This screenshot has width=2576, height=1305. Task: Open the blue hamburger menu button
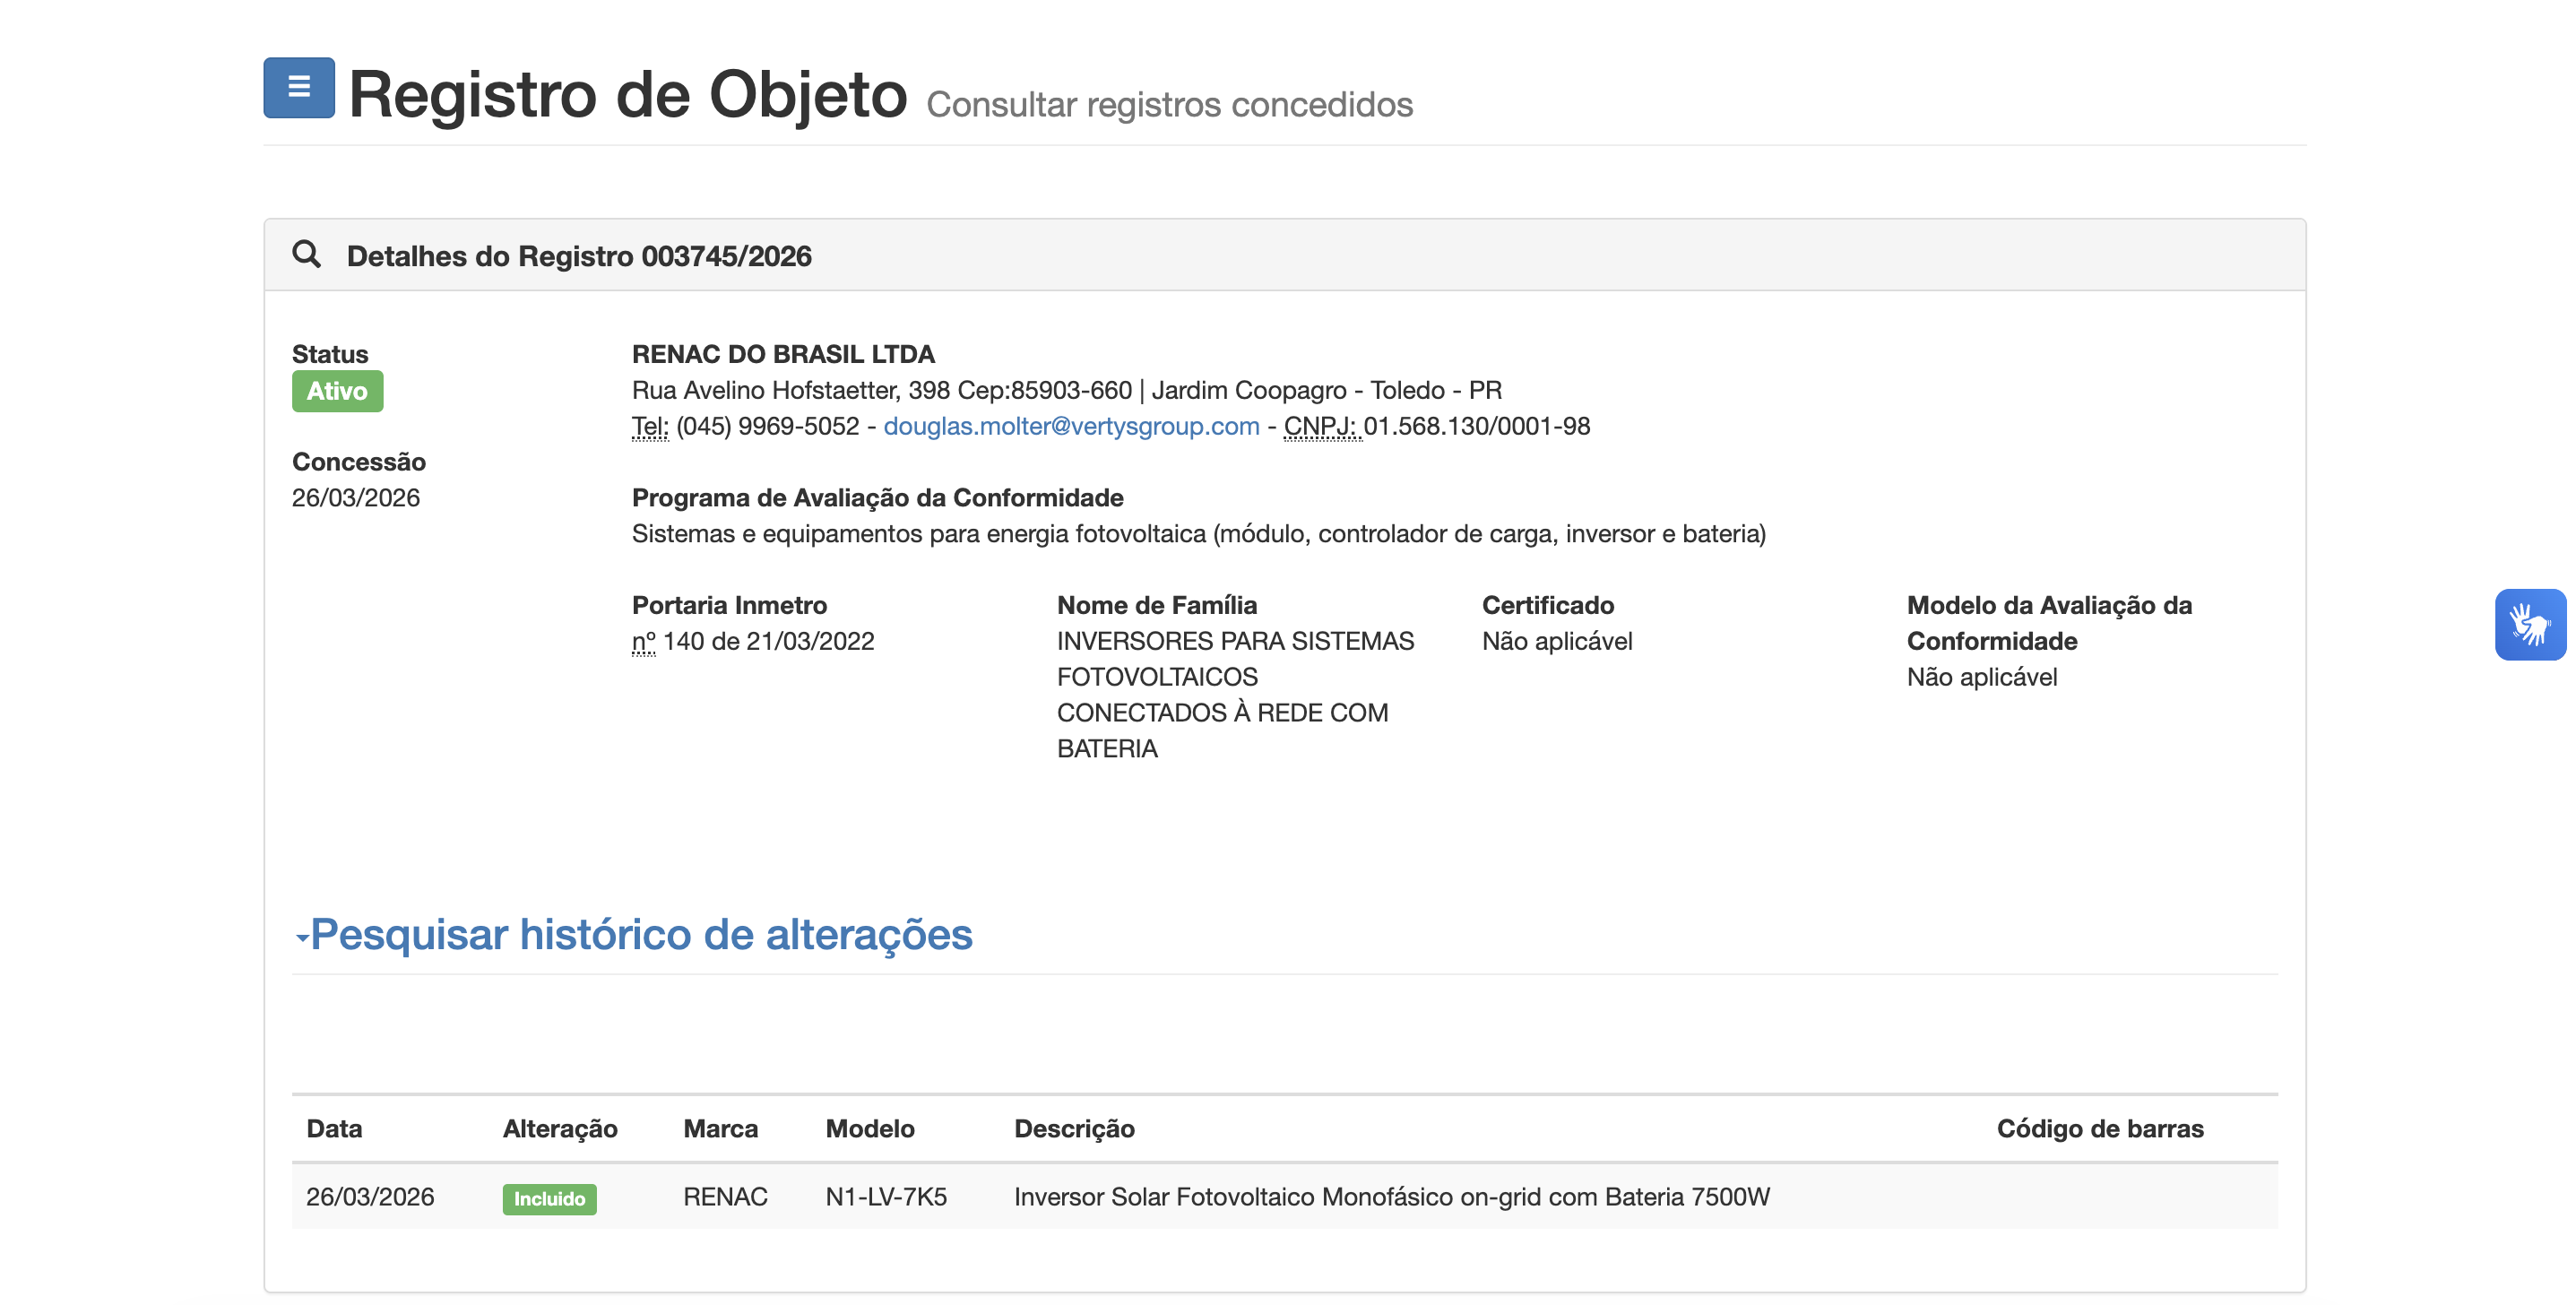[298, 88]
